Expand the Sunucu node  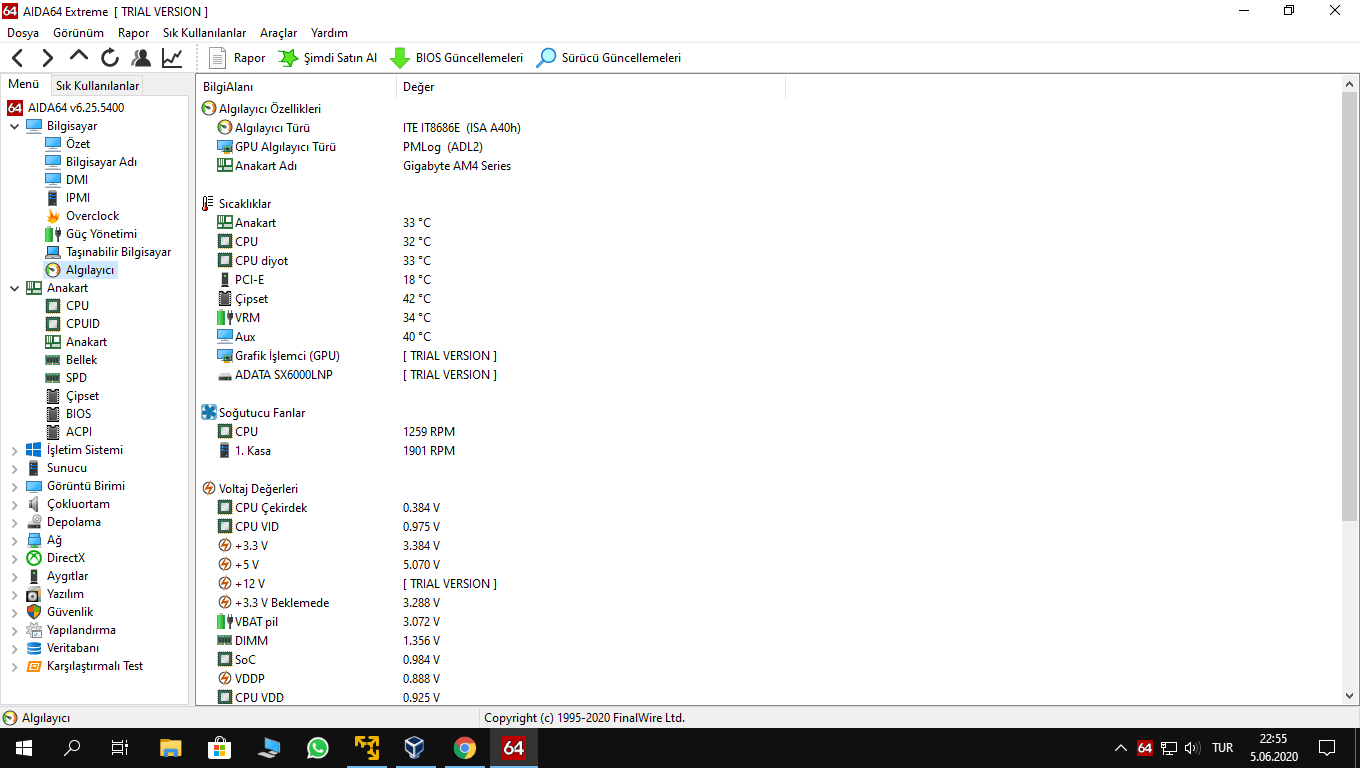click(x=14, y=468)
